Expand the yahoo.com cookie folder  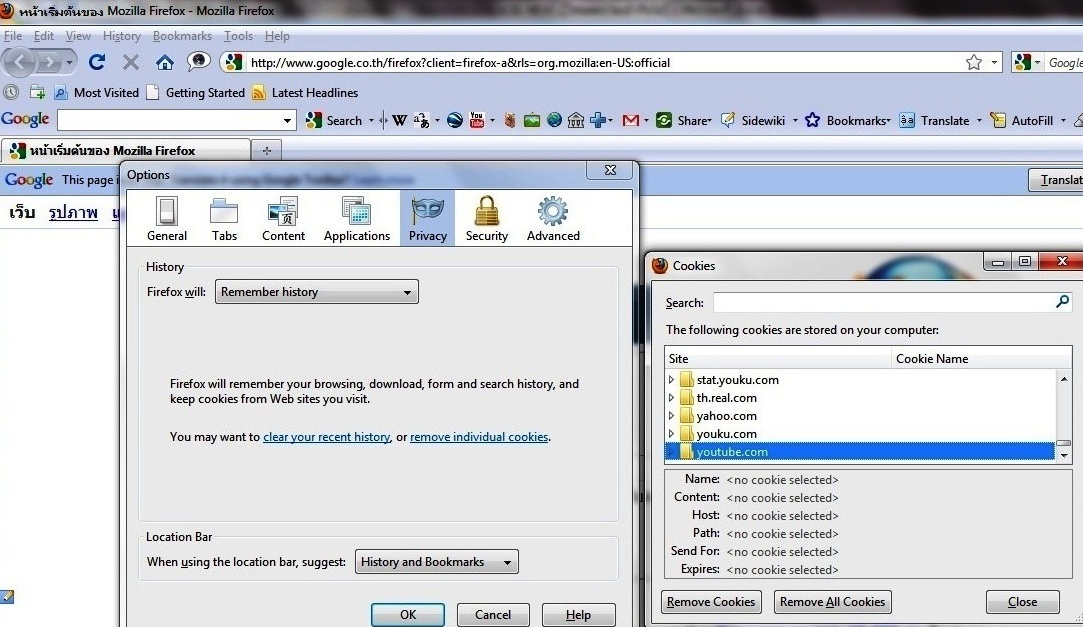pyautogui.click(x=671, y=416)
